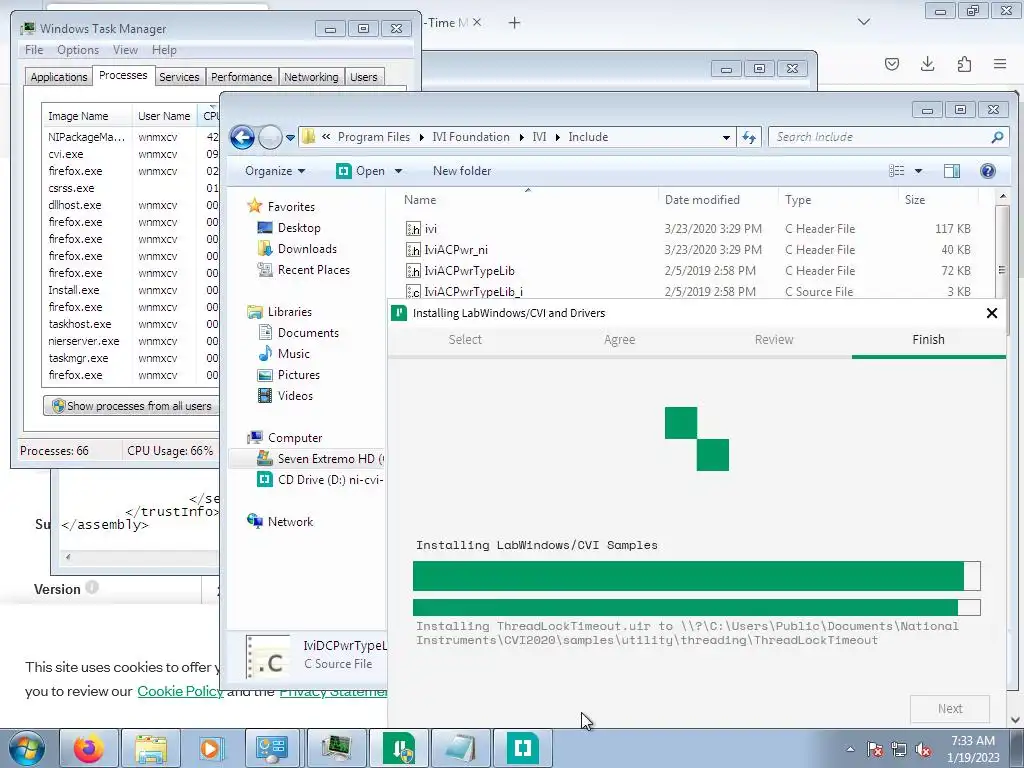Click the search magnifier in Explorer

tap(997, 137)
